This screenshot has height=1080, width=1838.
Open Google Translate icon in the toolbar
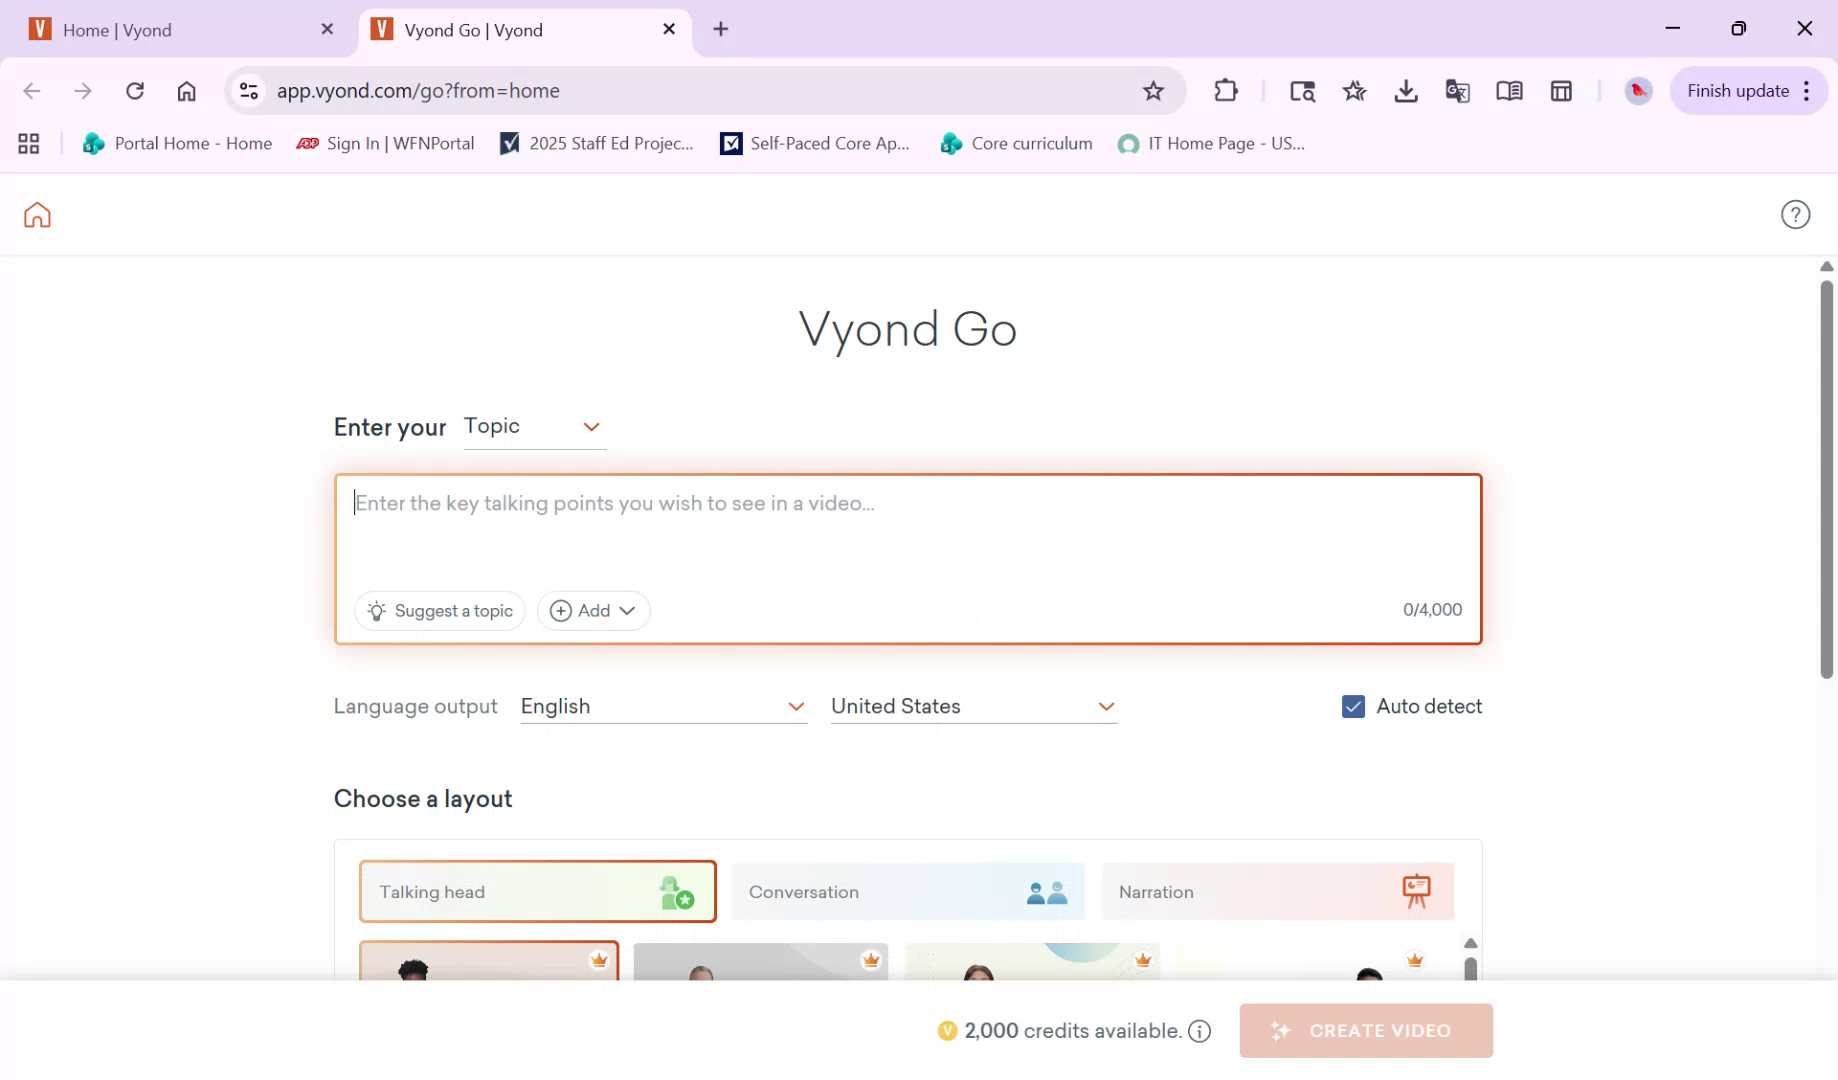coord(1457,90)
